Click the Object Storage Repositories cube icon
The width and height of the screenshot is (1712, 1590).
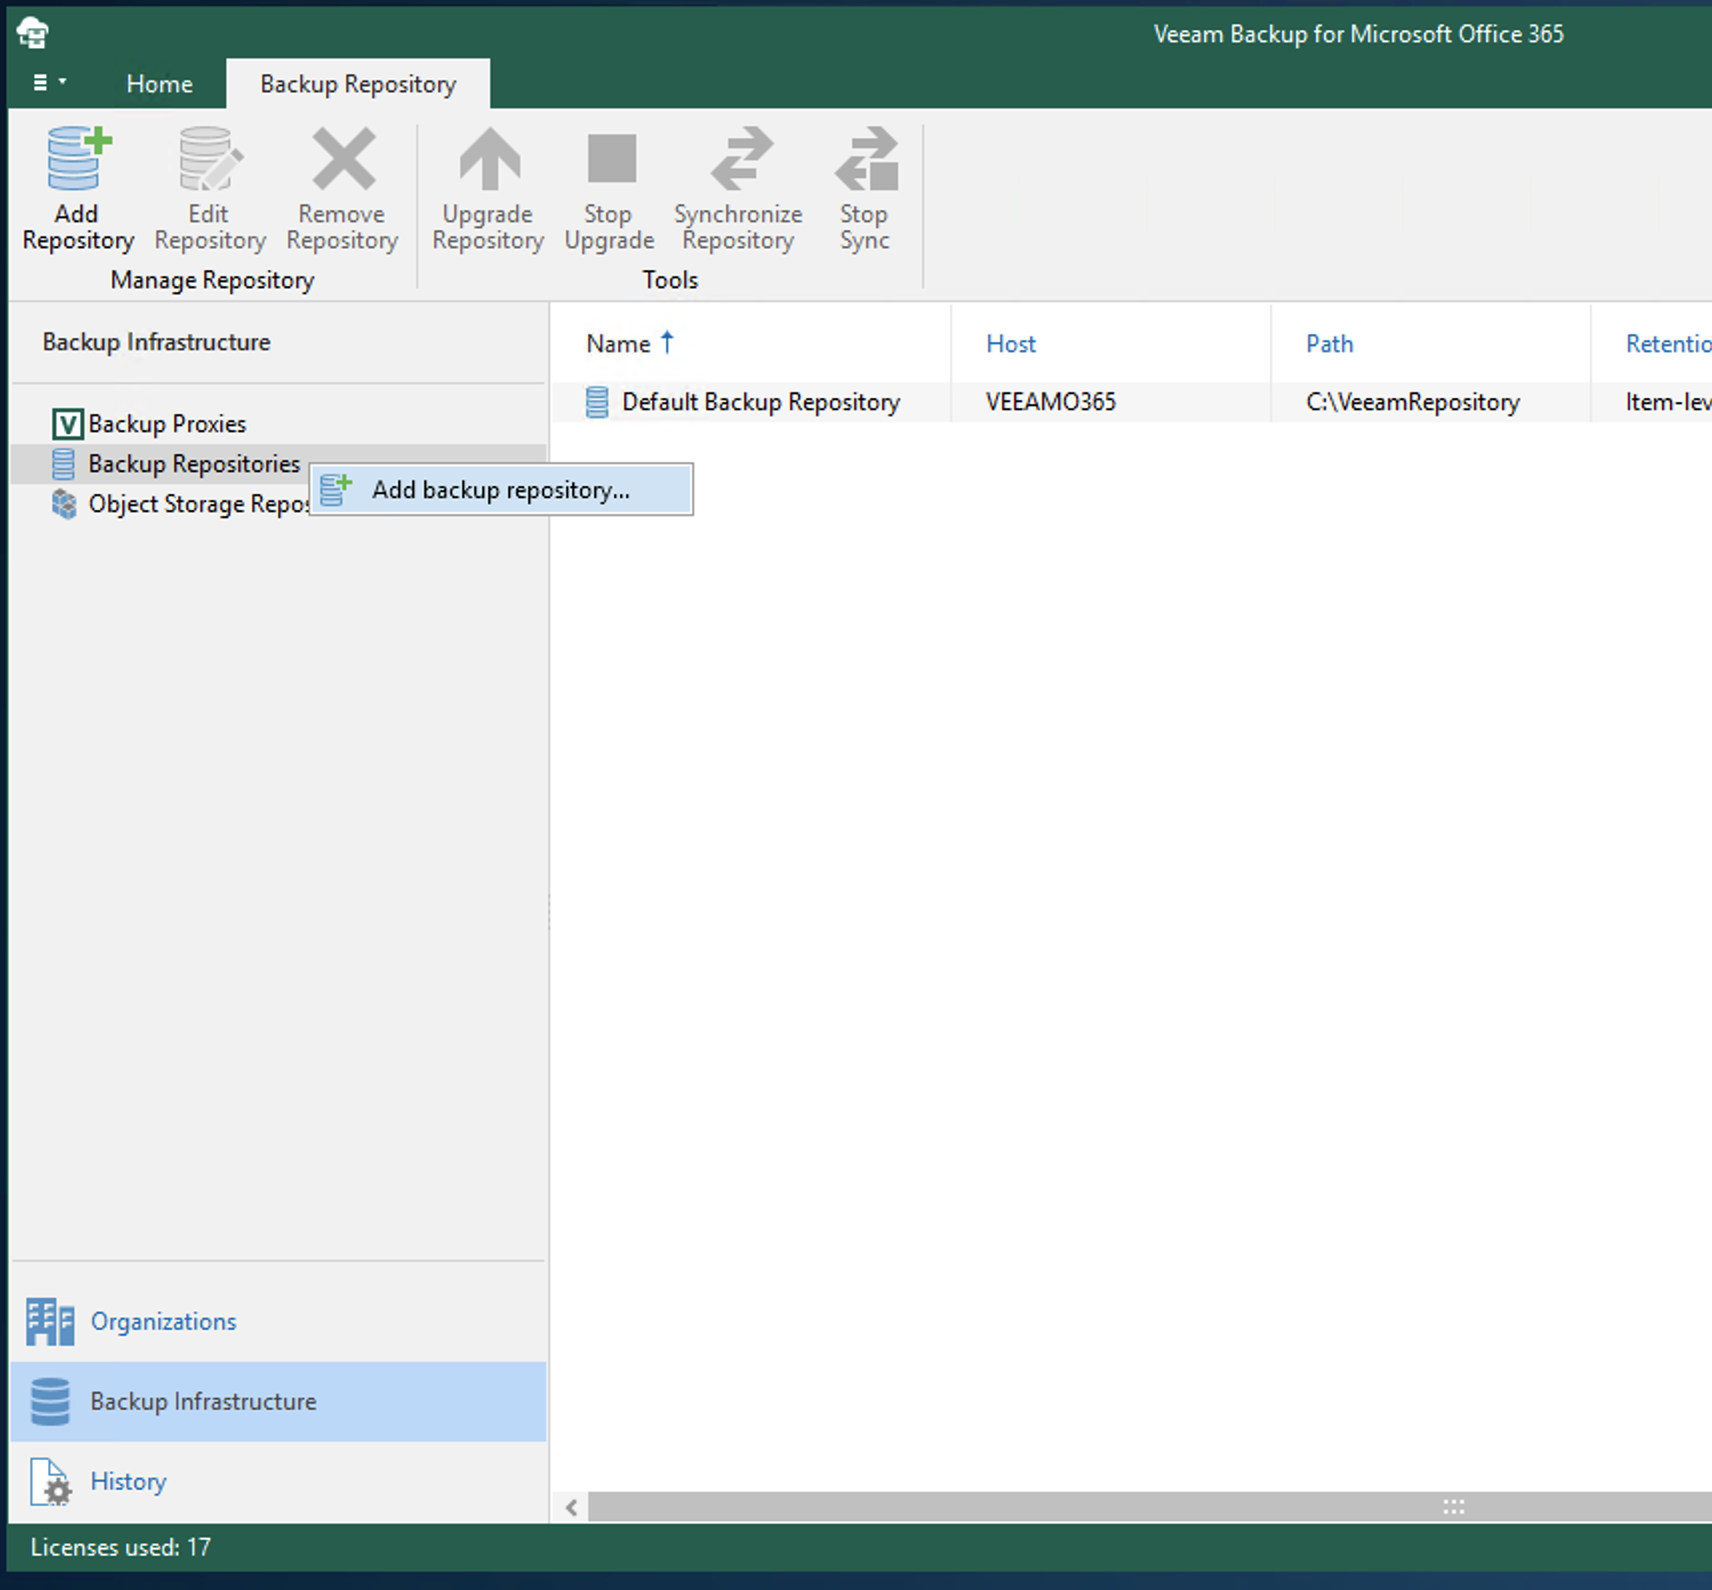pyautogui.click(x=64, y=504)
